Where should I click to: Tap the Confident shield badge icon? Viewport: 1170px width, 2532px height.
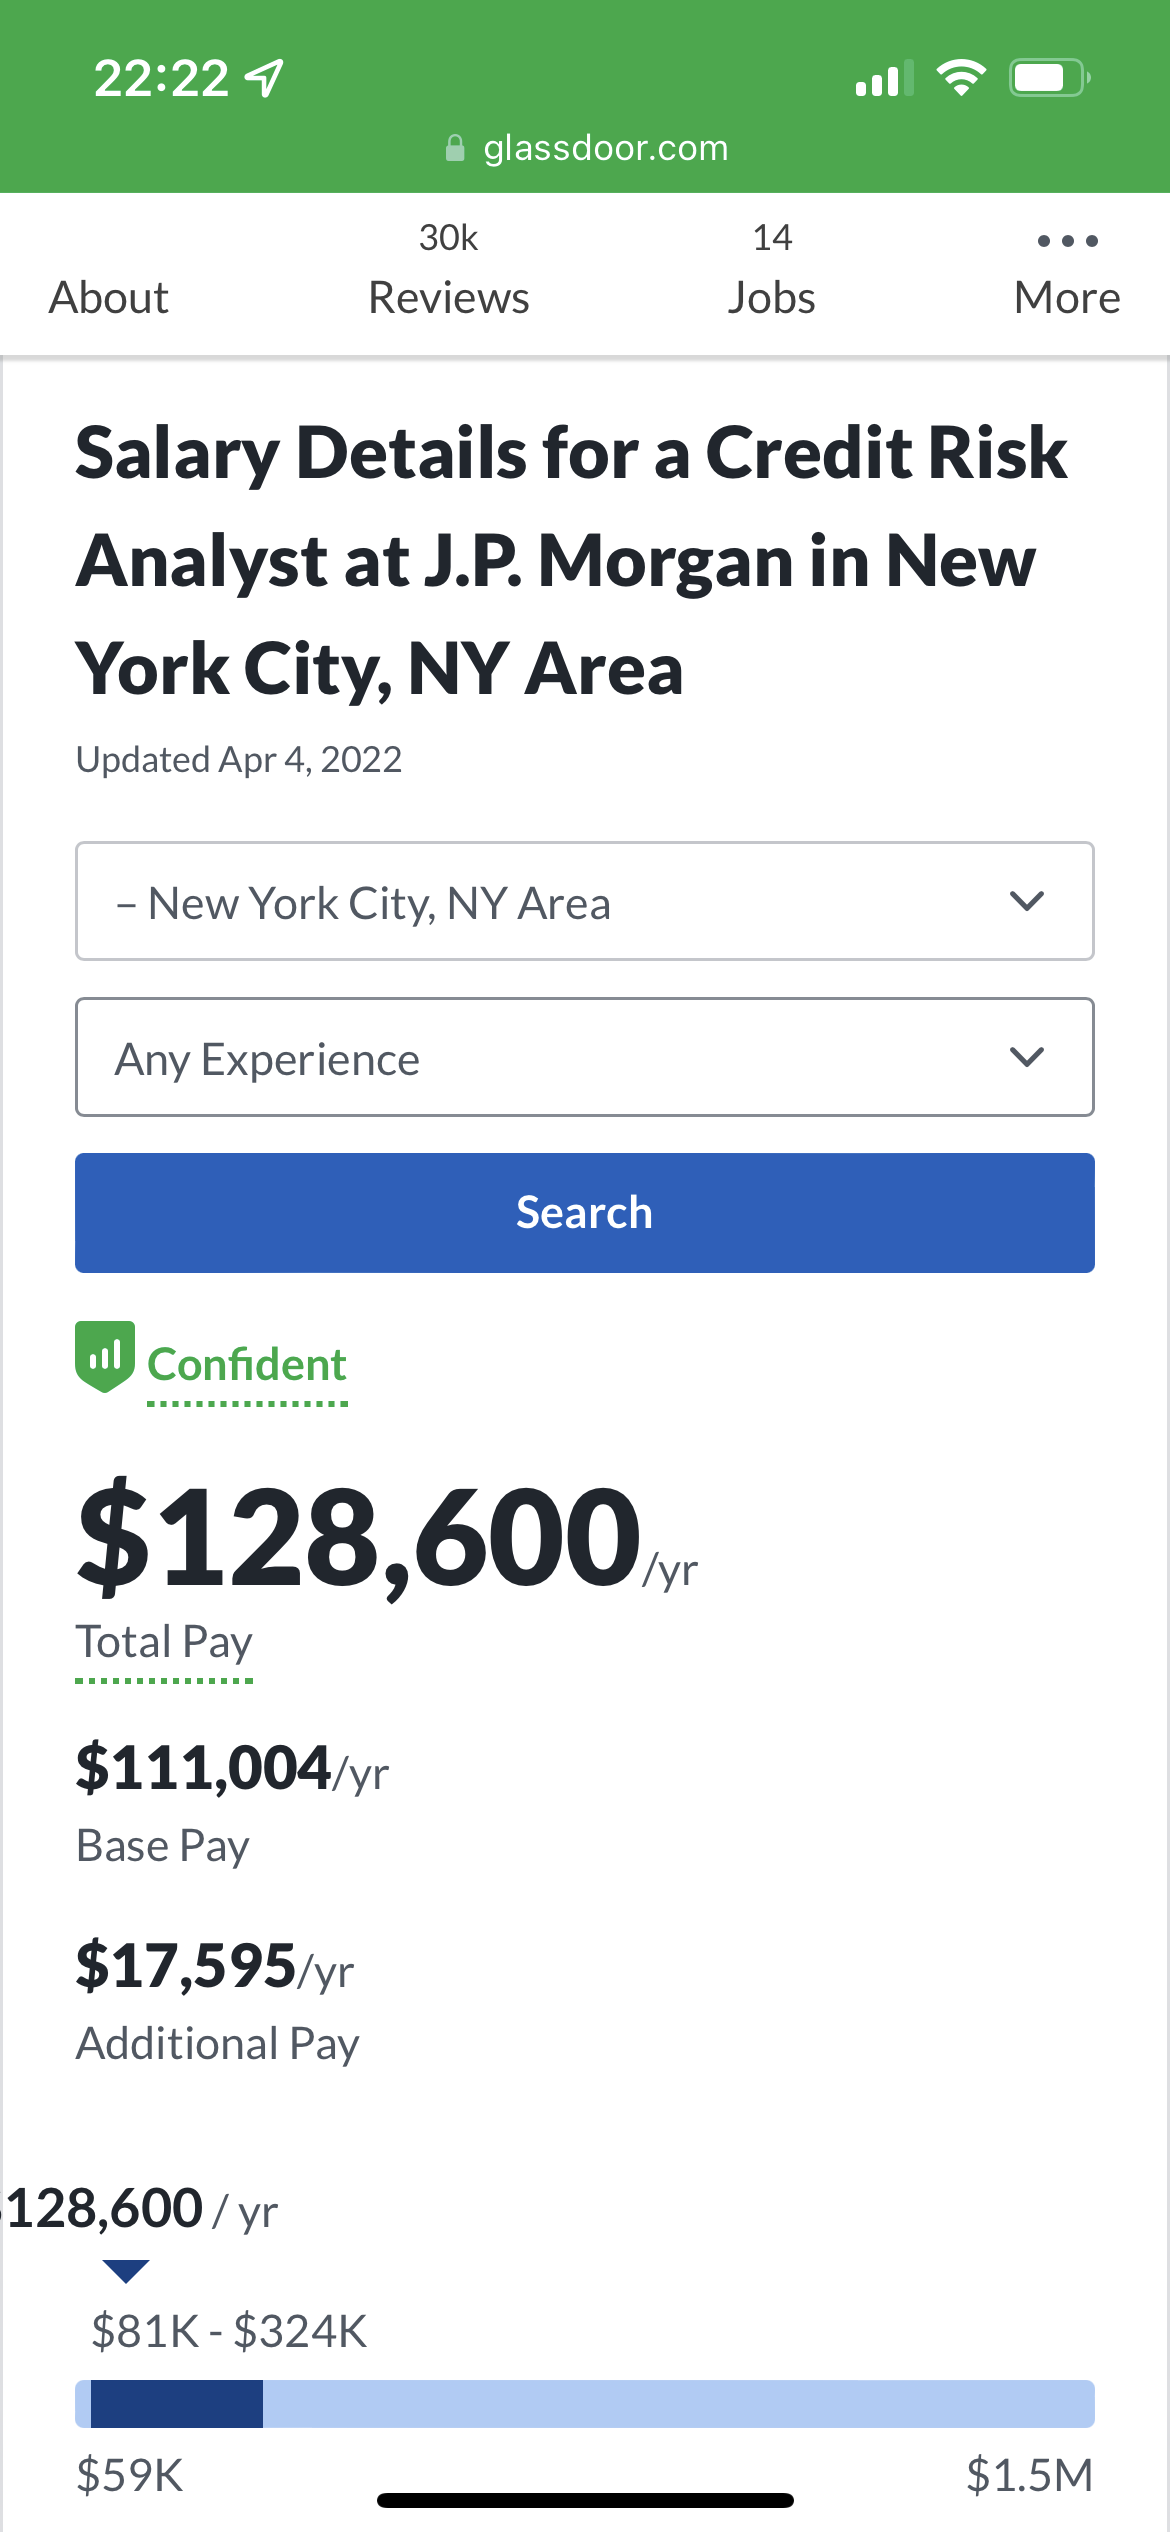click(104, 1357)
